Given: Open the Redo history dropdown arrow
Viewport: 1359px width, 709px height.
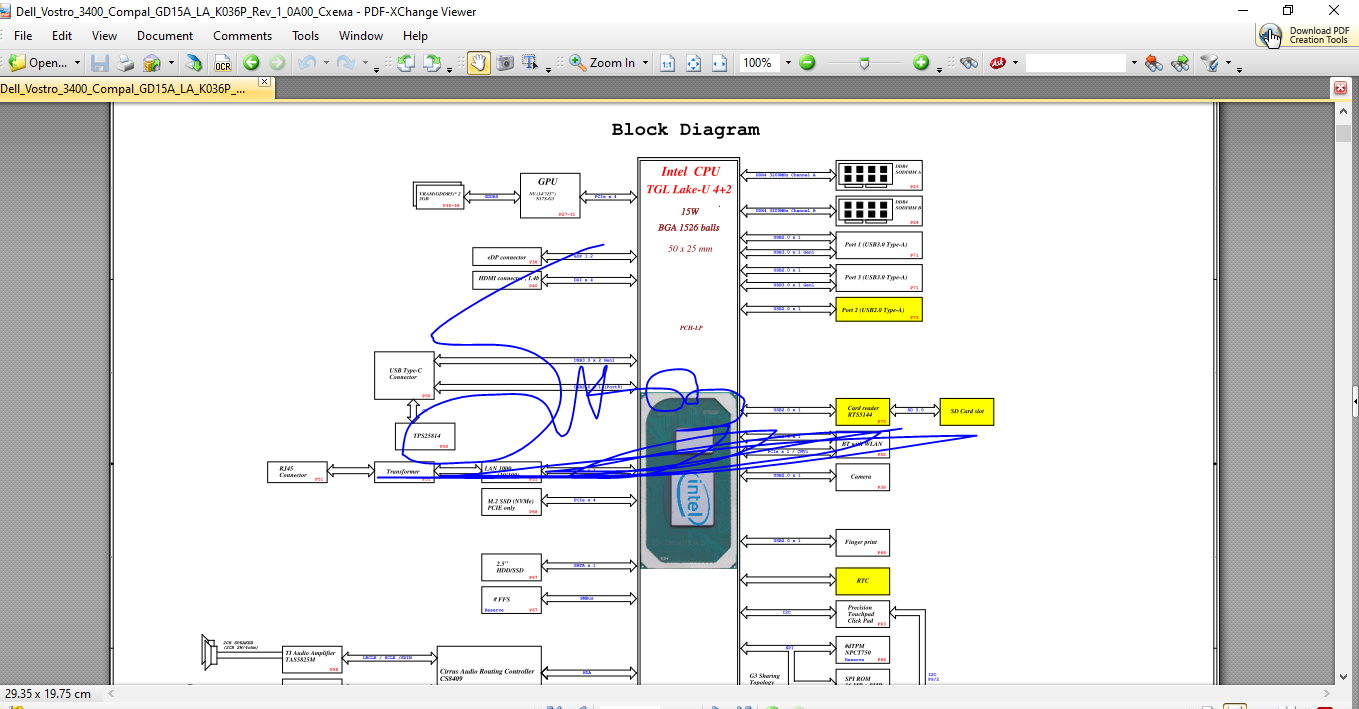Looking at the screenshot, I should 365,63.
